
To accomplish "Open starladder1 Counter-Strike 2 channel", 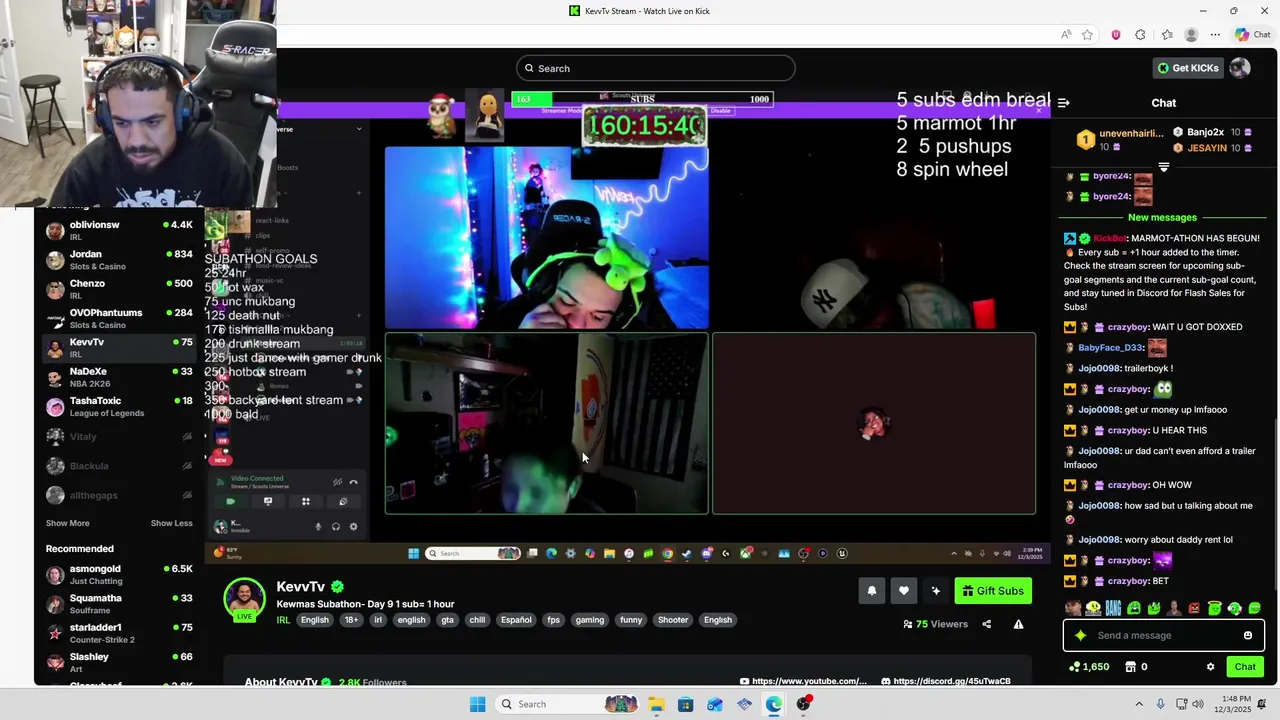I will 119,633.
